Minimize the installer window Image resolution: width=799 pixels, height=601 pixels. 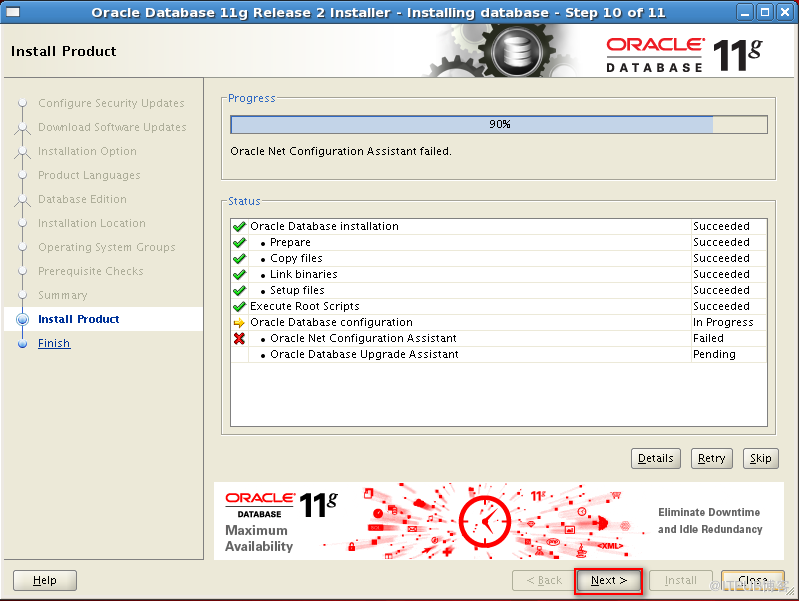pyautogui.click(x=745, y=12)
